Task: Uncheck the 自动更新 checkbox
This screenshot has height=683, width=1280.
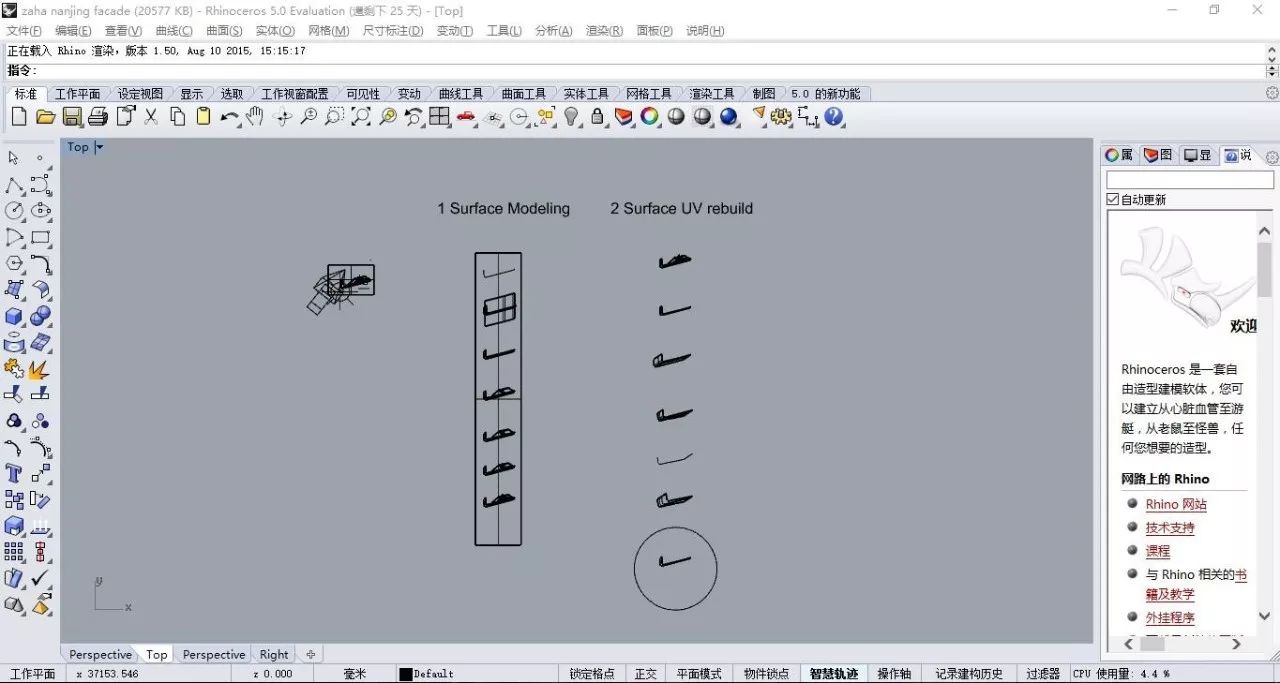Action: click(1113, 200)
